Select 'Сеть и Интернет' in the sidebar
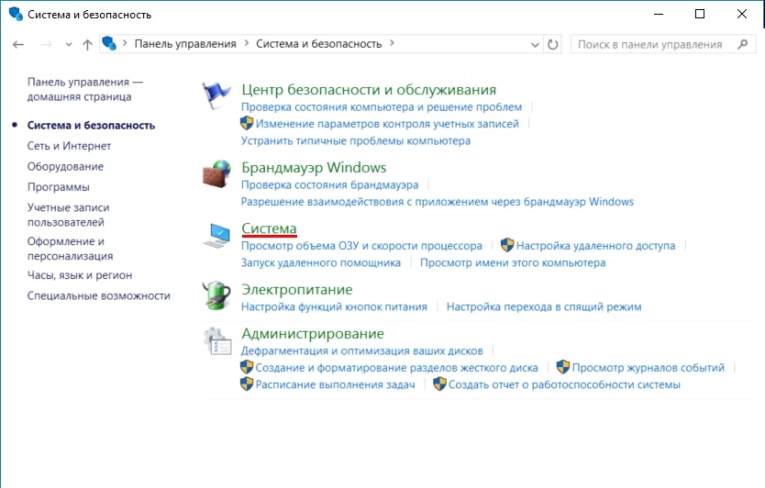765x488 pixels. (x=69, y=146)
